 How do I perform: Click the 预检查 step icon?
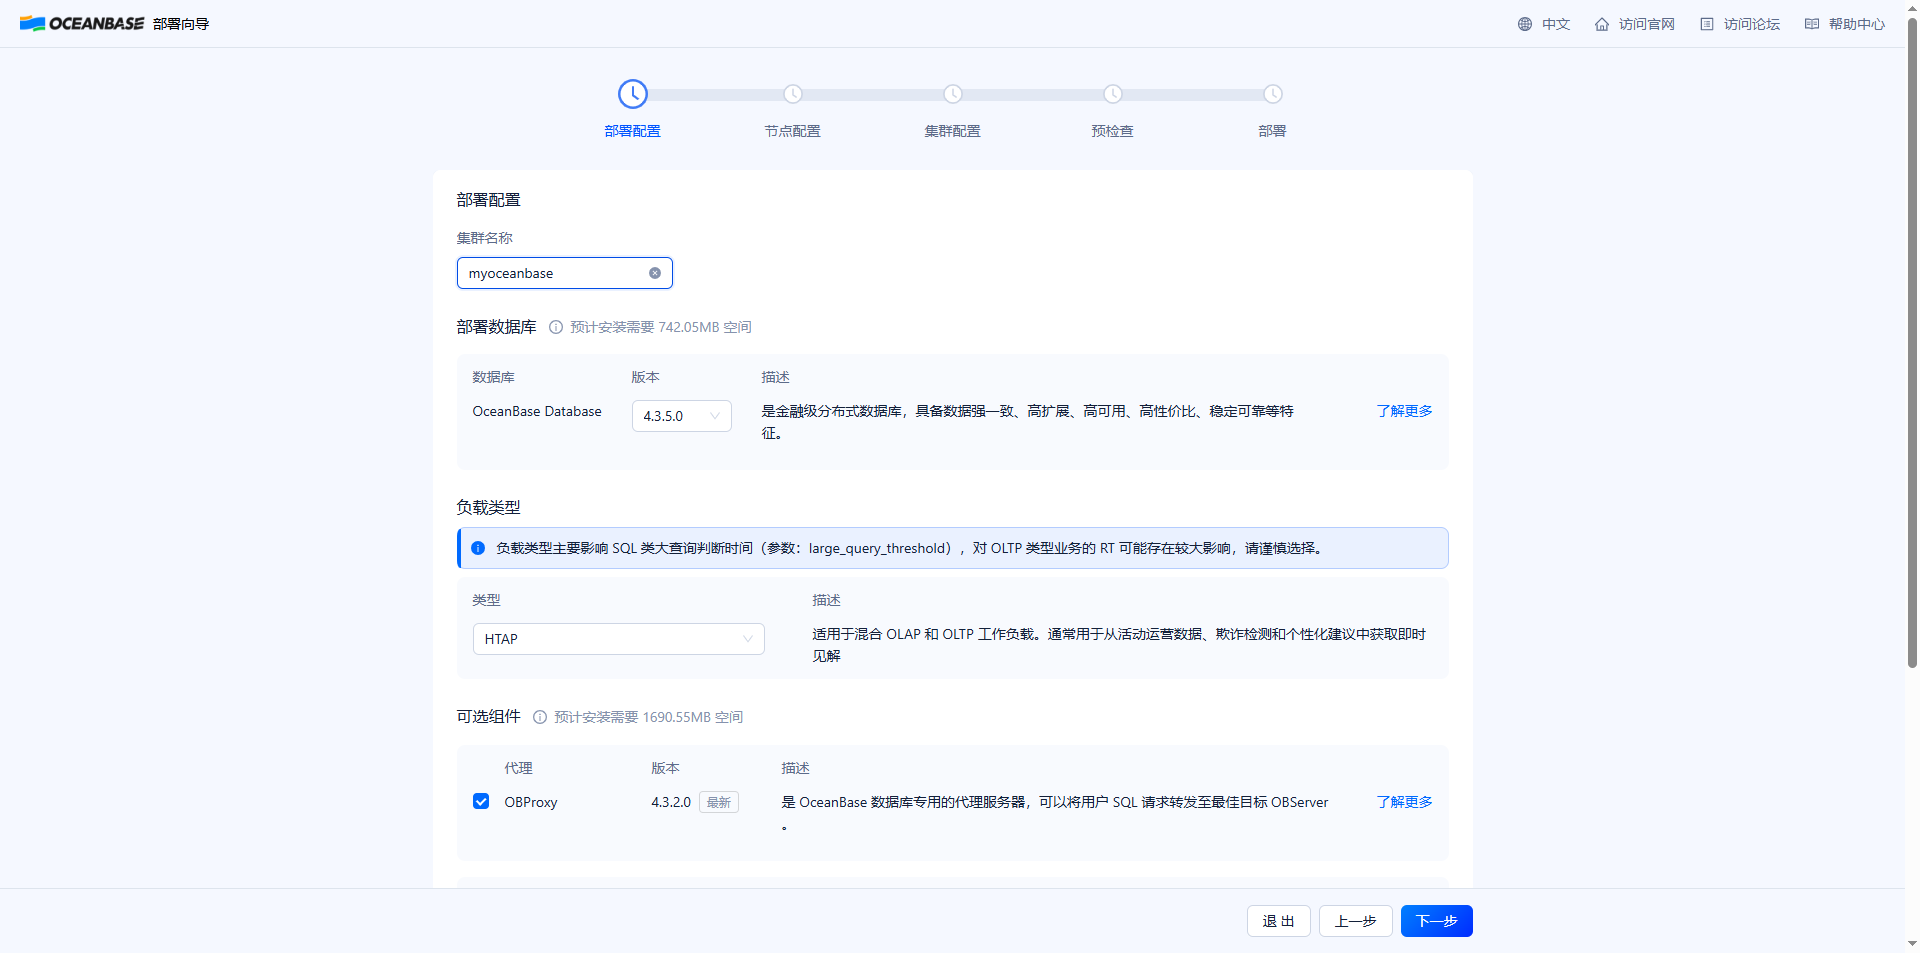1113,94
